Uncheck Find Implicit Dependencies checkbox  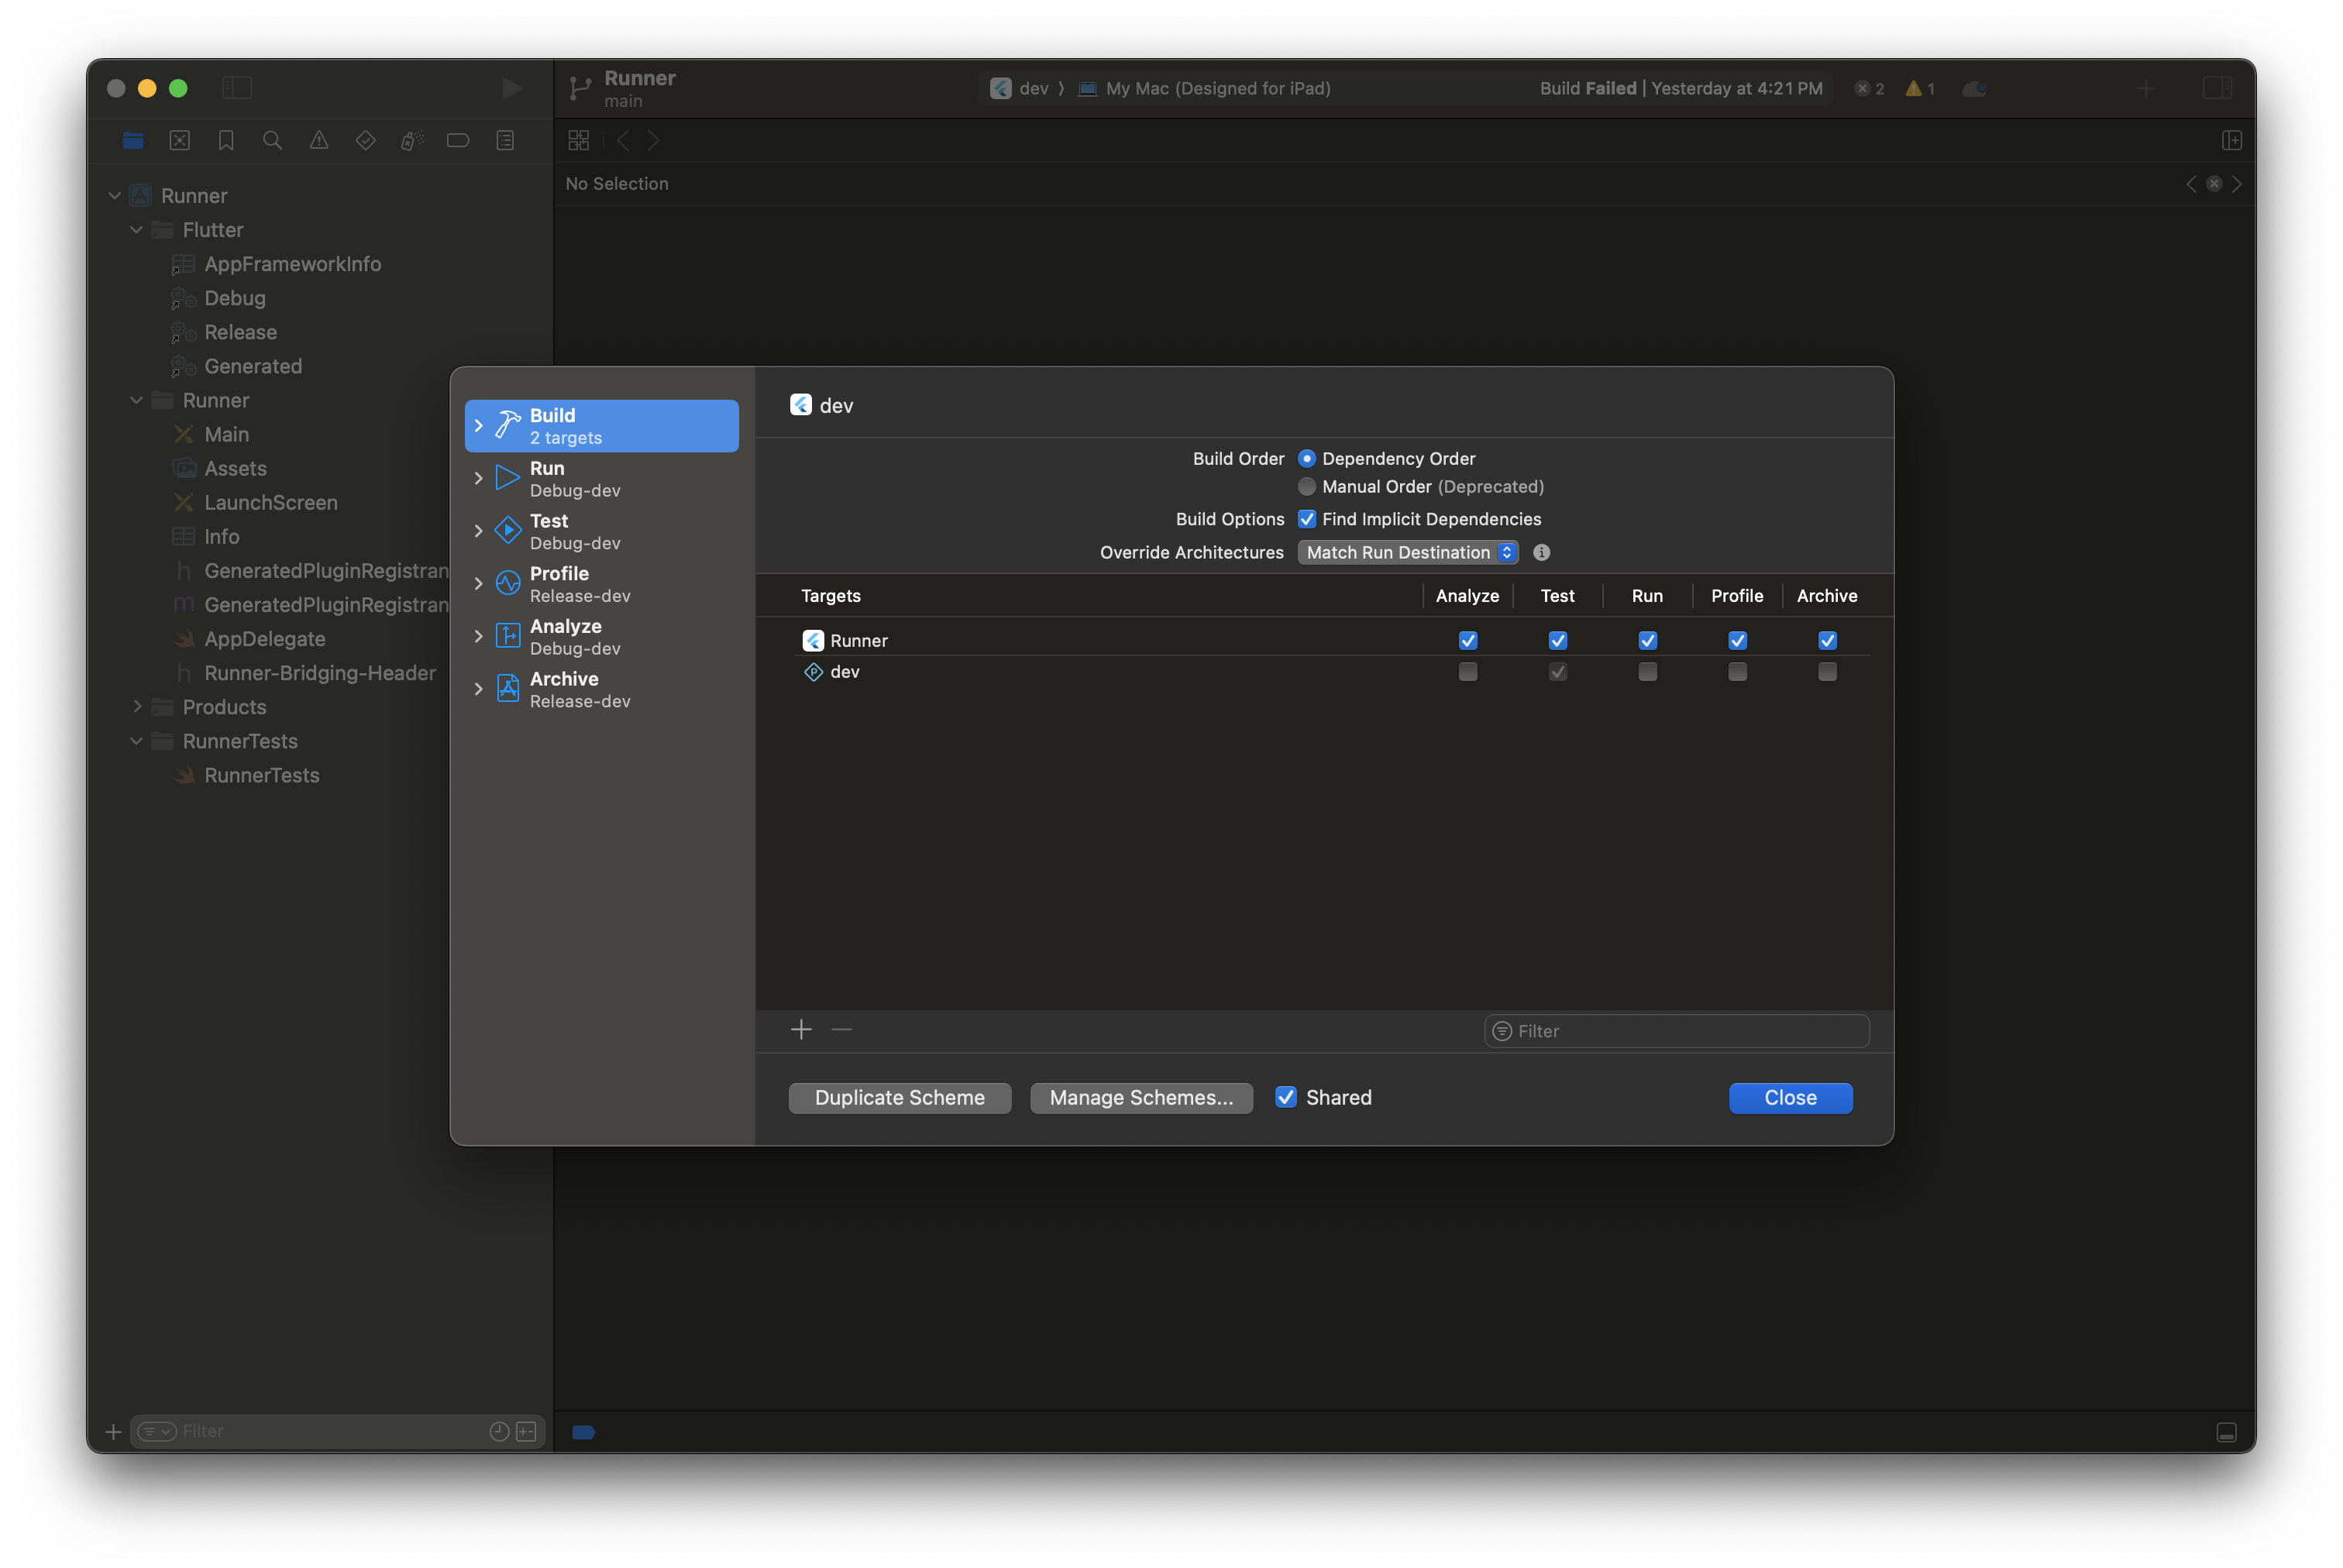[x=1307, y=519]
